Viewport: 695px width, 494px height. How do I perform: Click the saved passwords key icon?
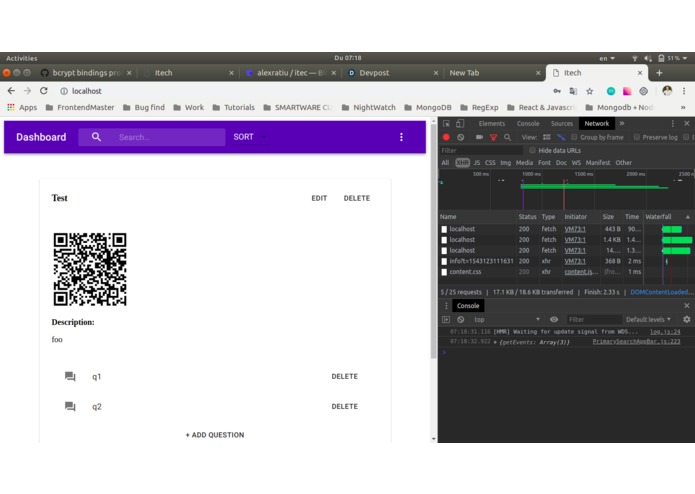coord(557,91)
